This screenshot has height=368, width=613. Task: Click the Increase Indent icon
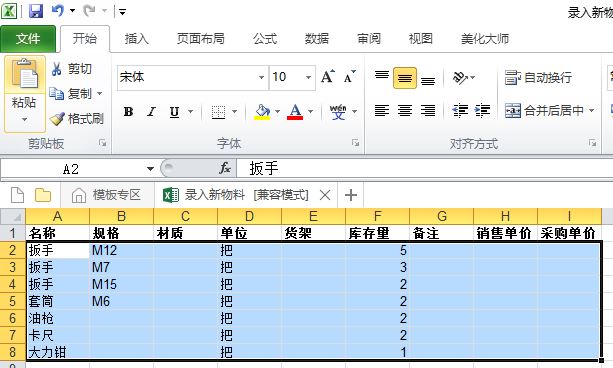coord(482,111)
